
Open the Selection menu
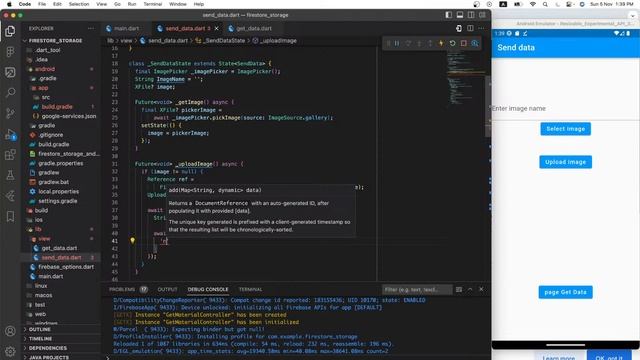[79, 4]
